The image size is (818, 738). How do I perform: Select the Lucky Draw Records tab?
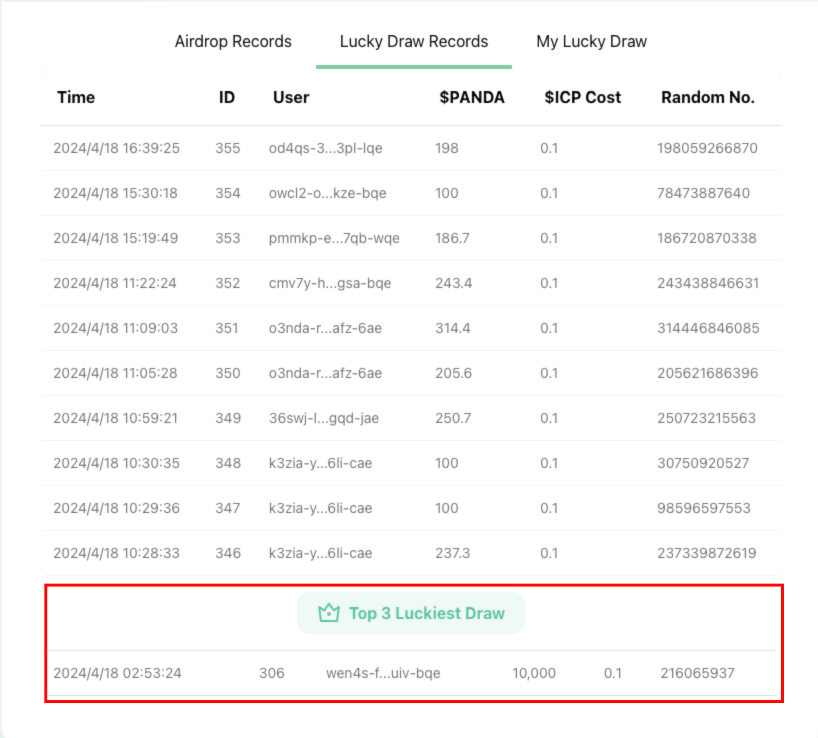coord(414,41)
